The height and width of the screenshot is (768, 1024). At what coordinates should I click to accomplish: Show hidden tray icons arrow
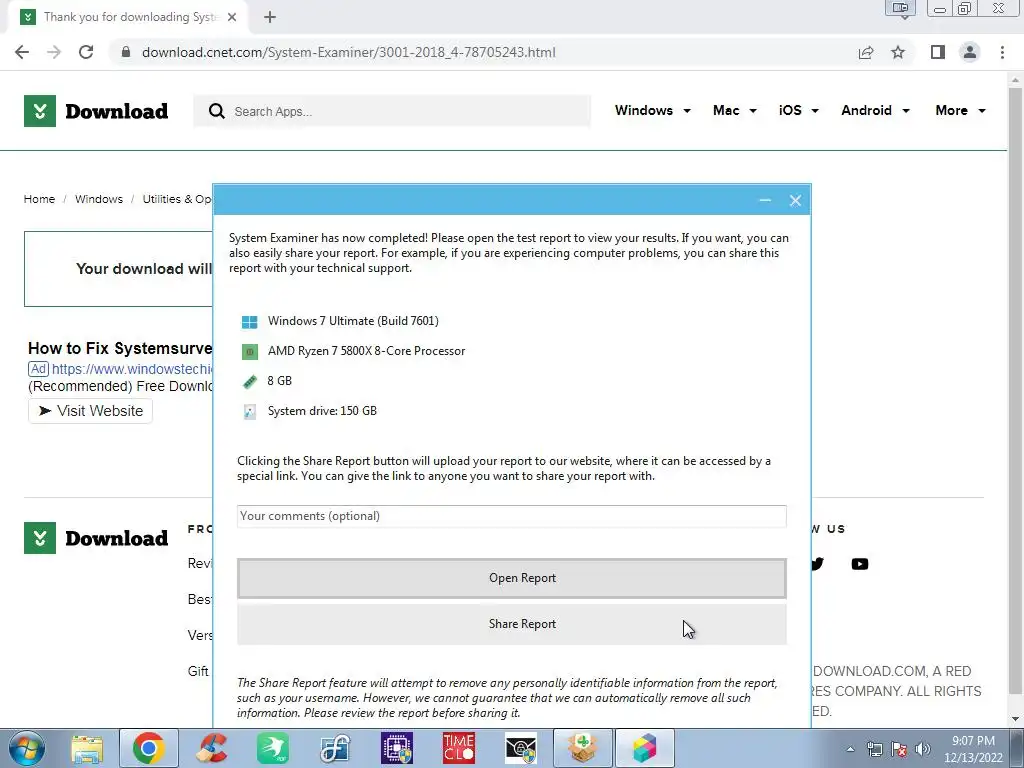(x=850, y=749)
